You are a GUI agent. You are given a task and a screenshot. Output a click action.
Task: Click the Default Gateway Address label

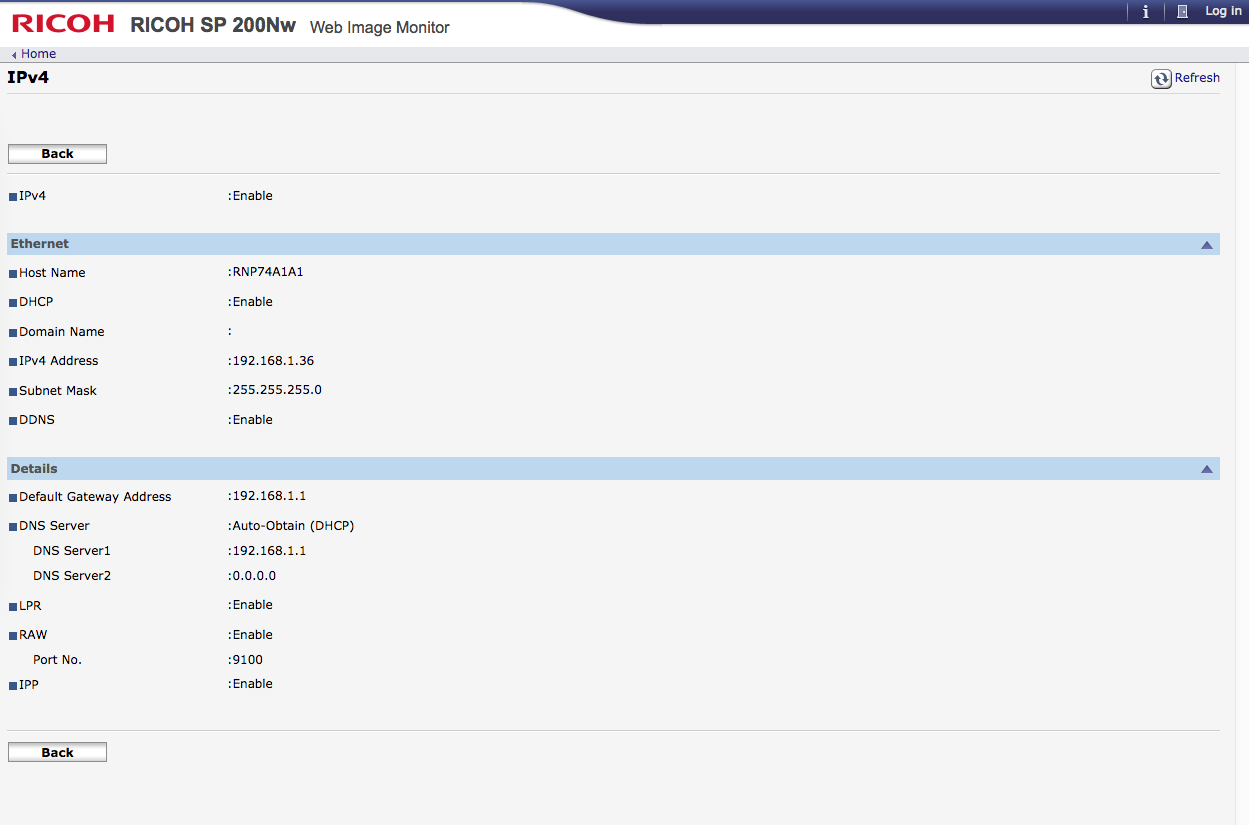(95, 497)
